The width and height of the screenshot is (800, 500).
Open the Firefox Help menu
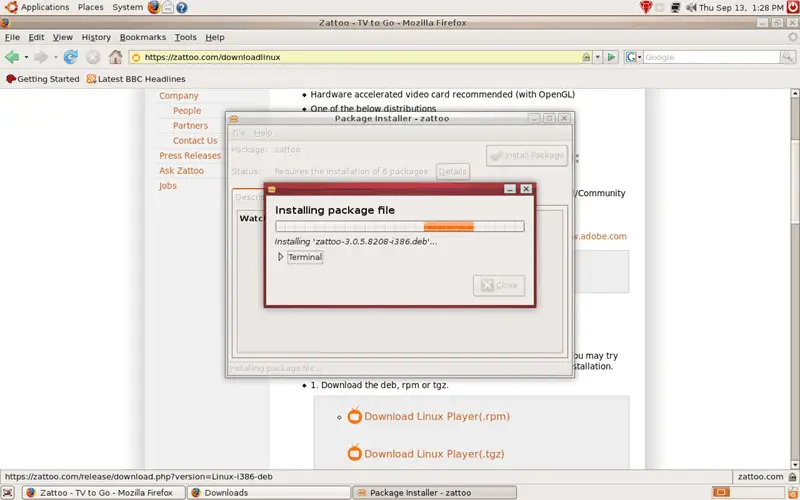tap(215, 37)
